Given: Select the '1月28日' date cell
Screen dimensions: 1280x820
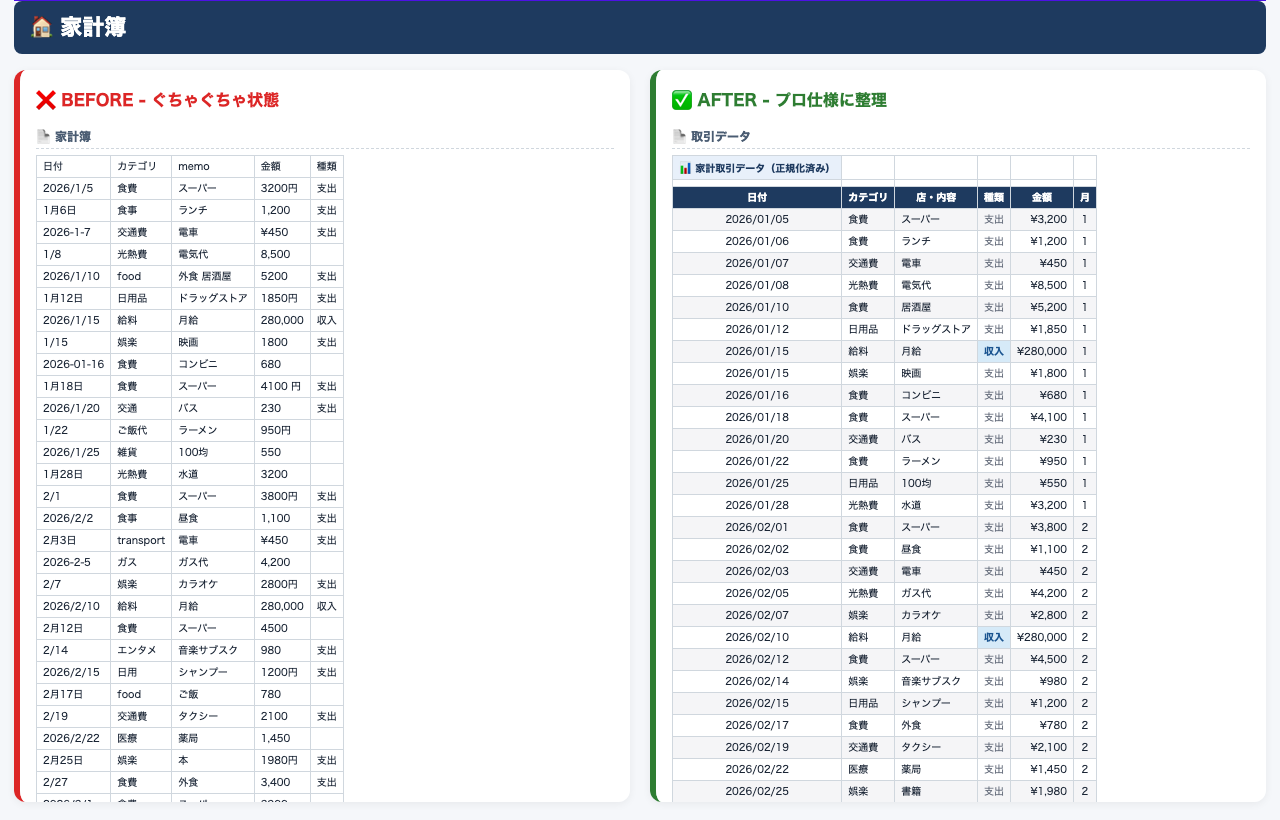Looking at the screenshot, I should [74, 474].
